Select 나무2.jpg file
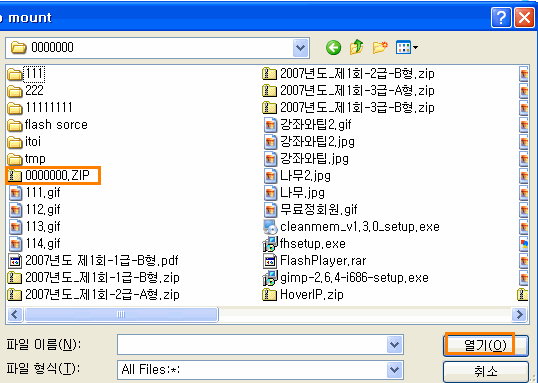This screenshot has width=538, height=383. [297, 176]
